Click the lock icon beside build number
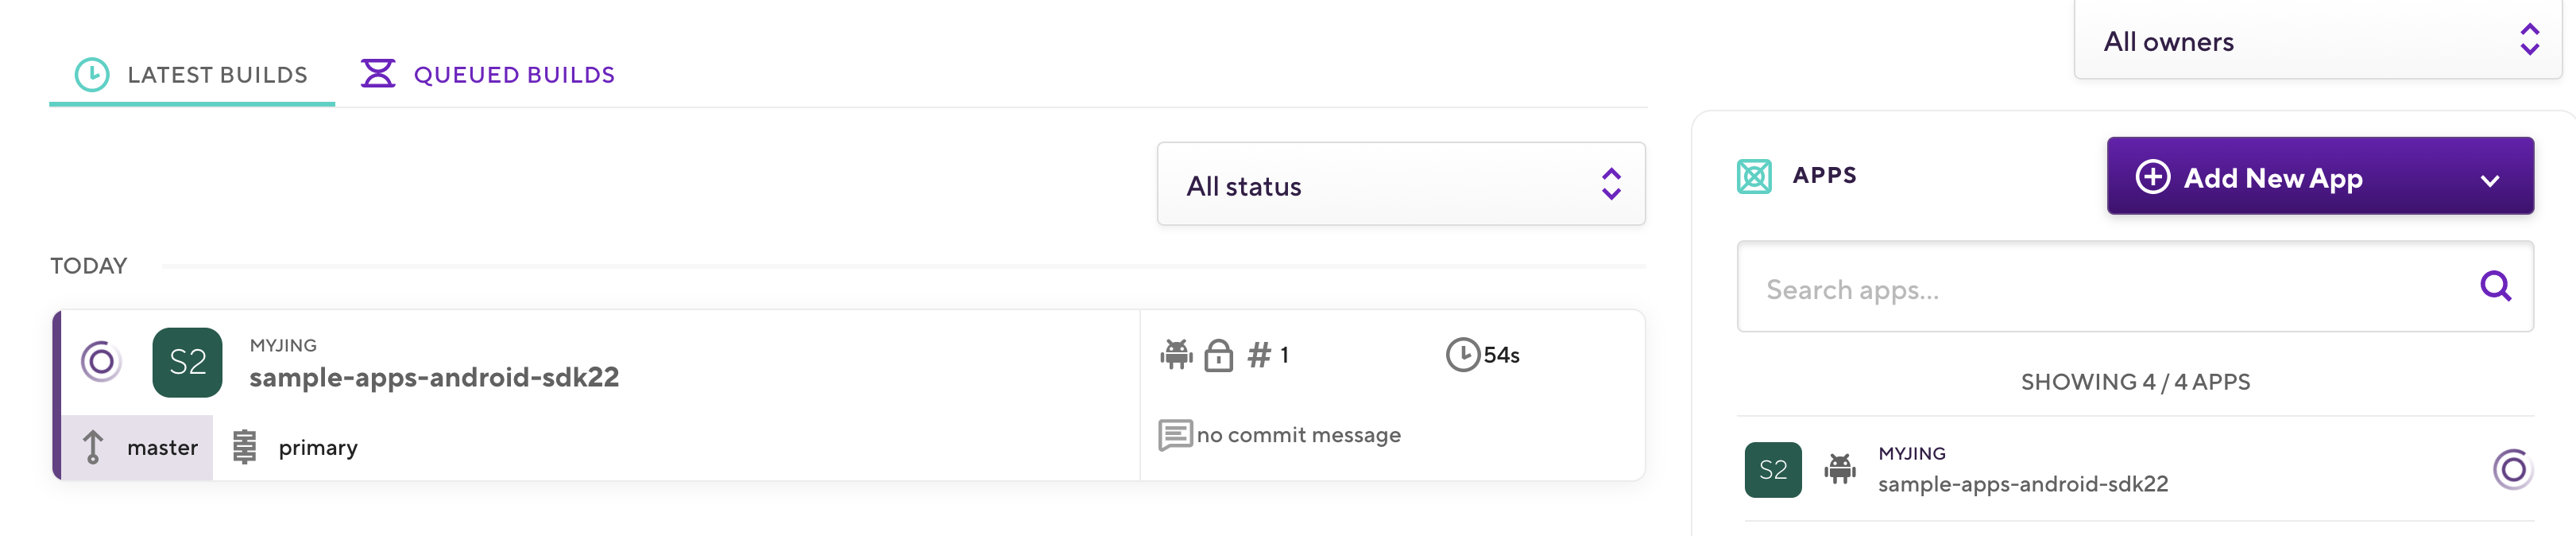This screenshot has height=536, width=2576. (x=1218, y=355)
